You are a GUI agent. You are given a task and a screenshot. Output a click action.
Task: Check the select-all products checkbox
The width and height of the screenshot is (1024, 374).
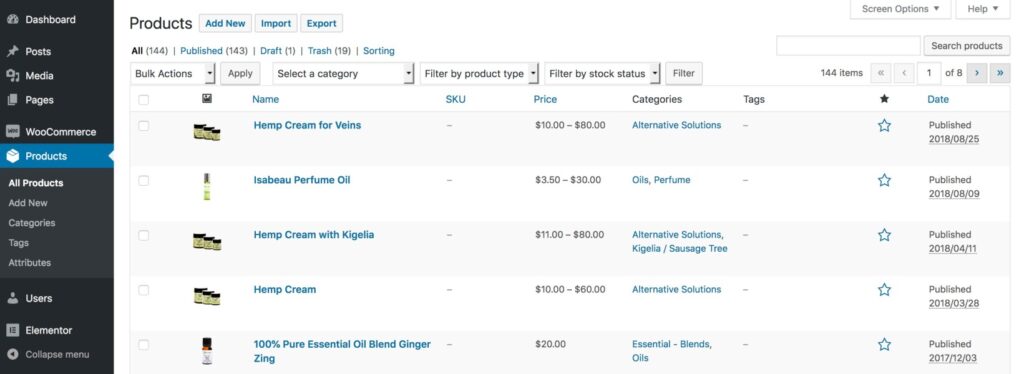point(144,99)
